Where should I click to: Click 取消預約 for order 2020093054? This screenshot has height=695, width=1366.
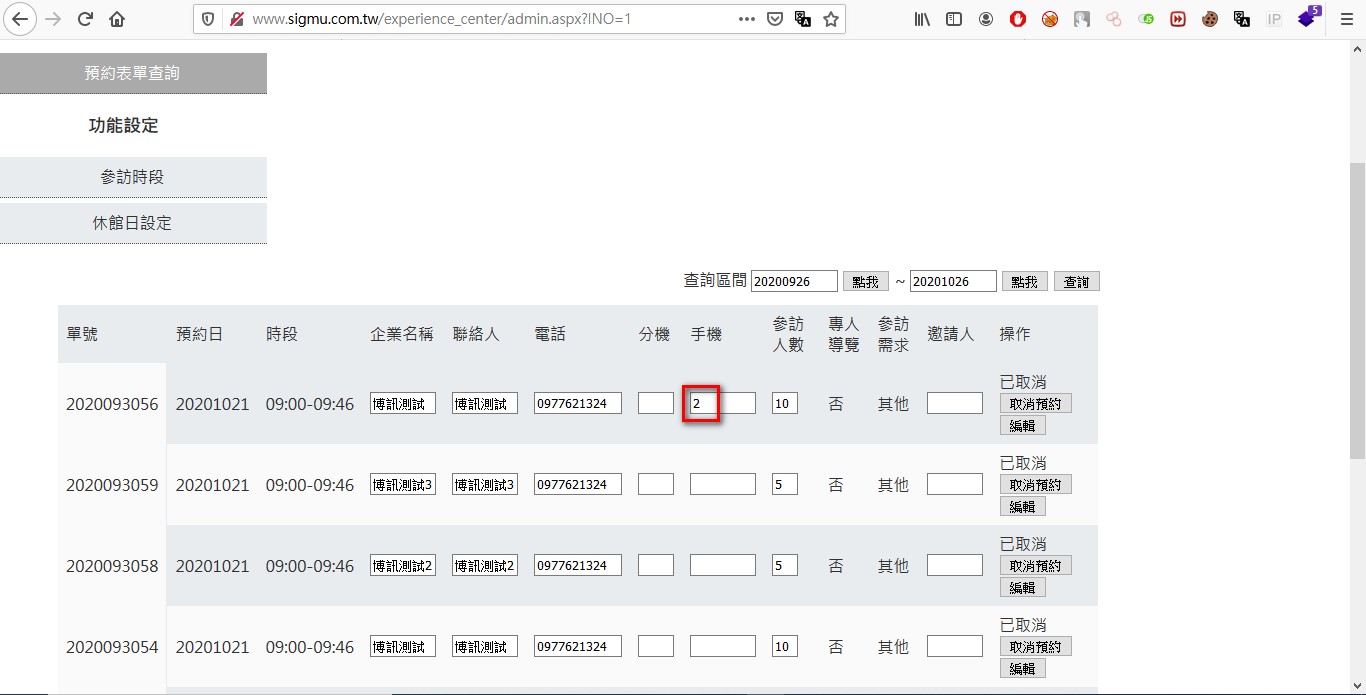point(1036,647)
